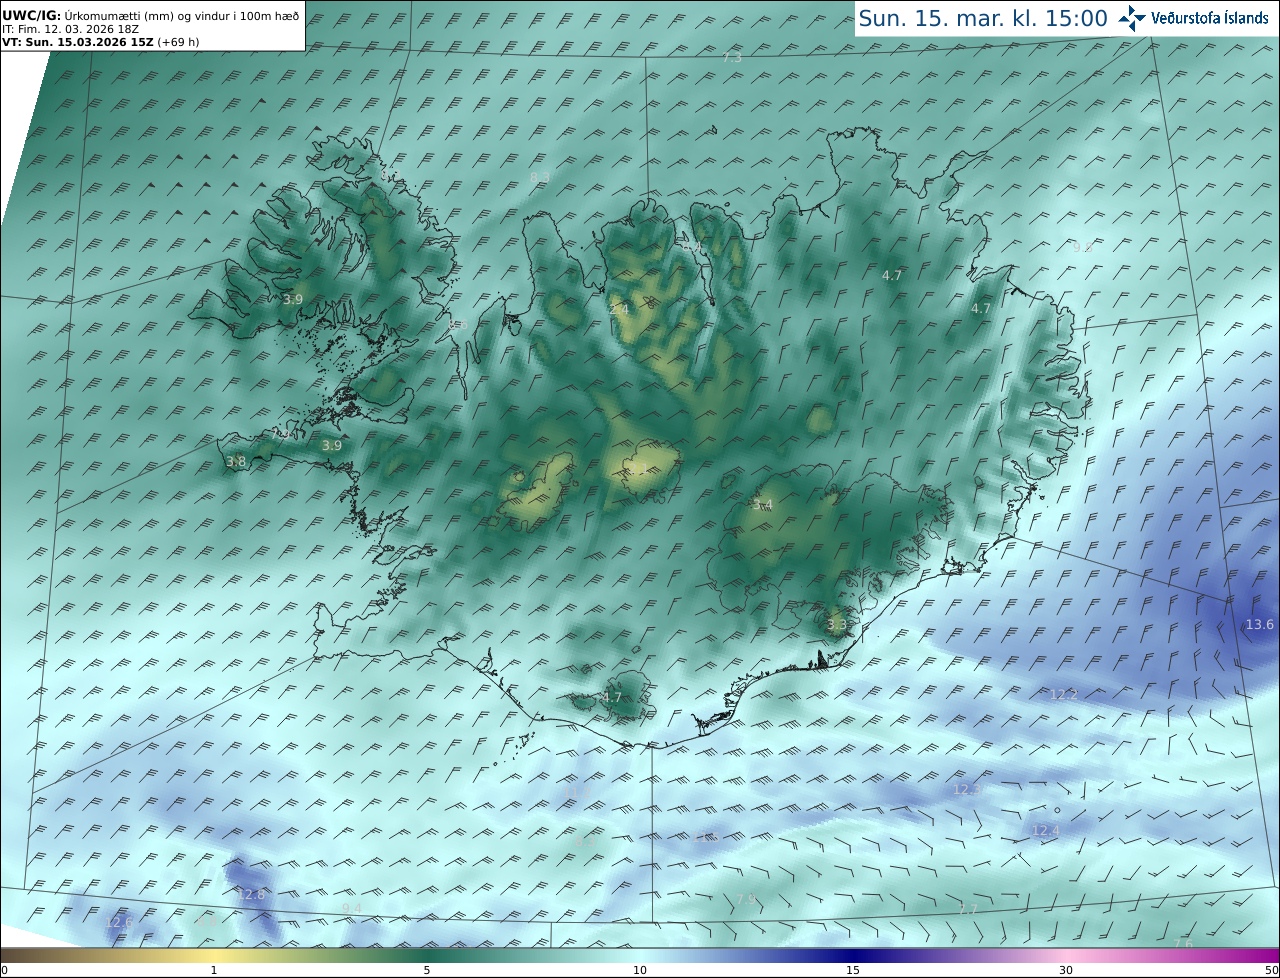1280x978 pixels.
Task: Click the 12.2 value below 13.6
Action: click(x=1063, y=694)
